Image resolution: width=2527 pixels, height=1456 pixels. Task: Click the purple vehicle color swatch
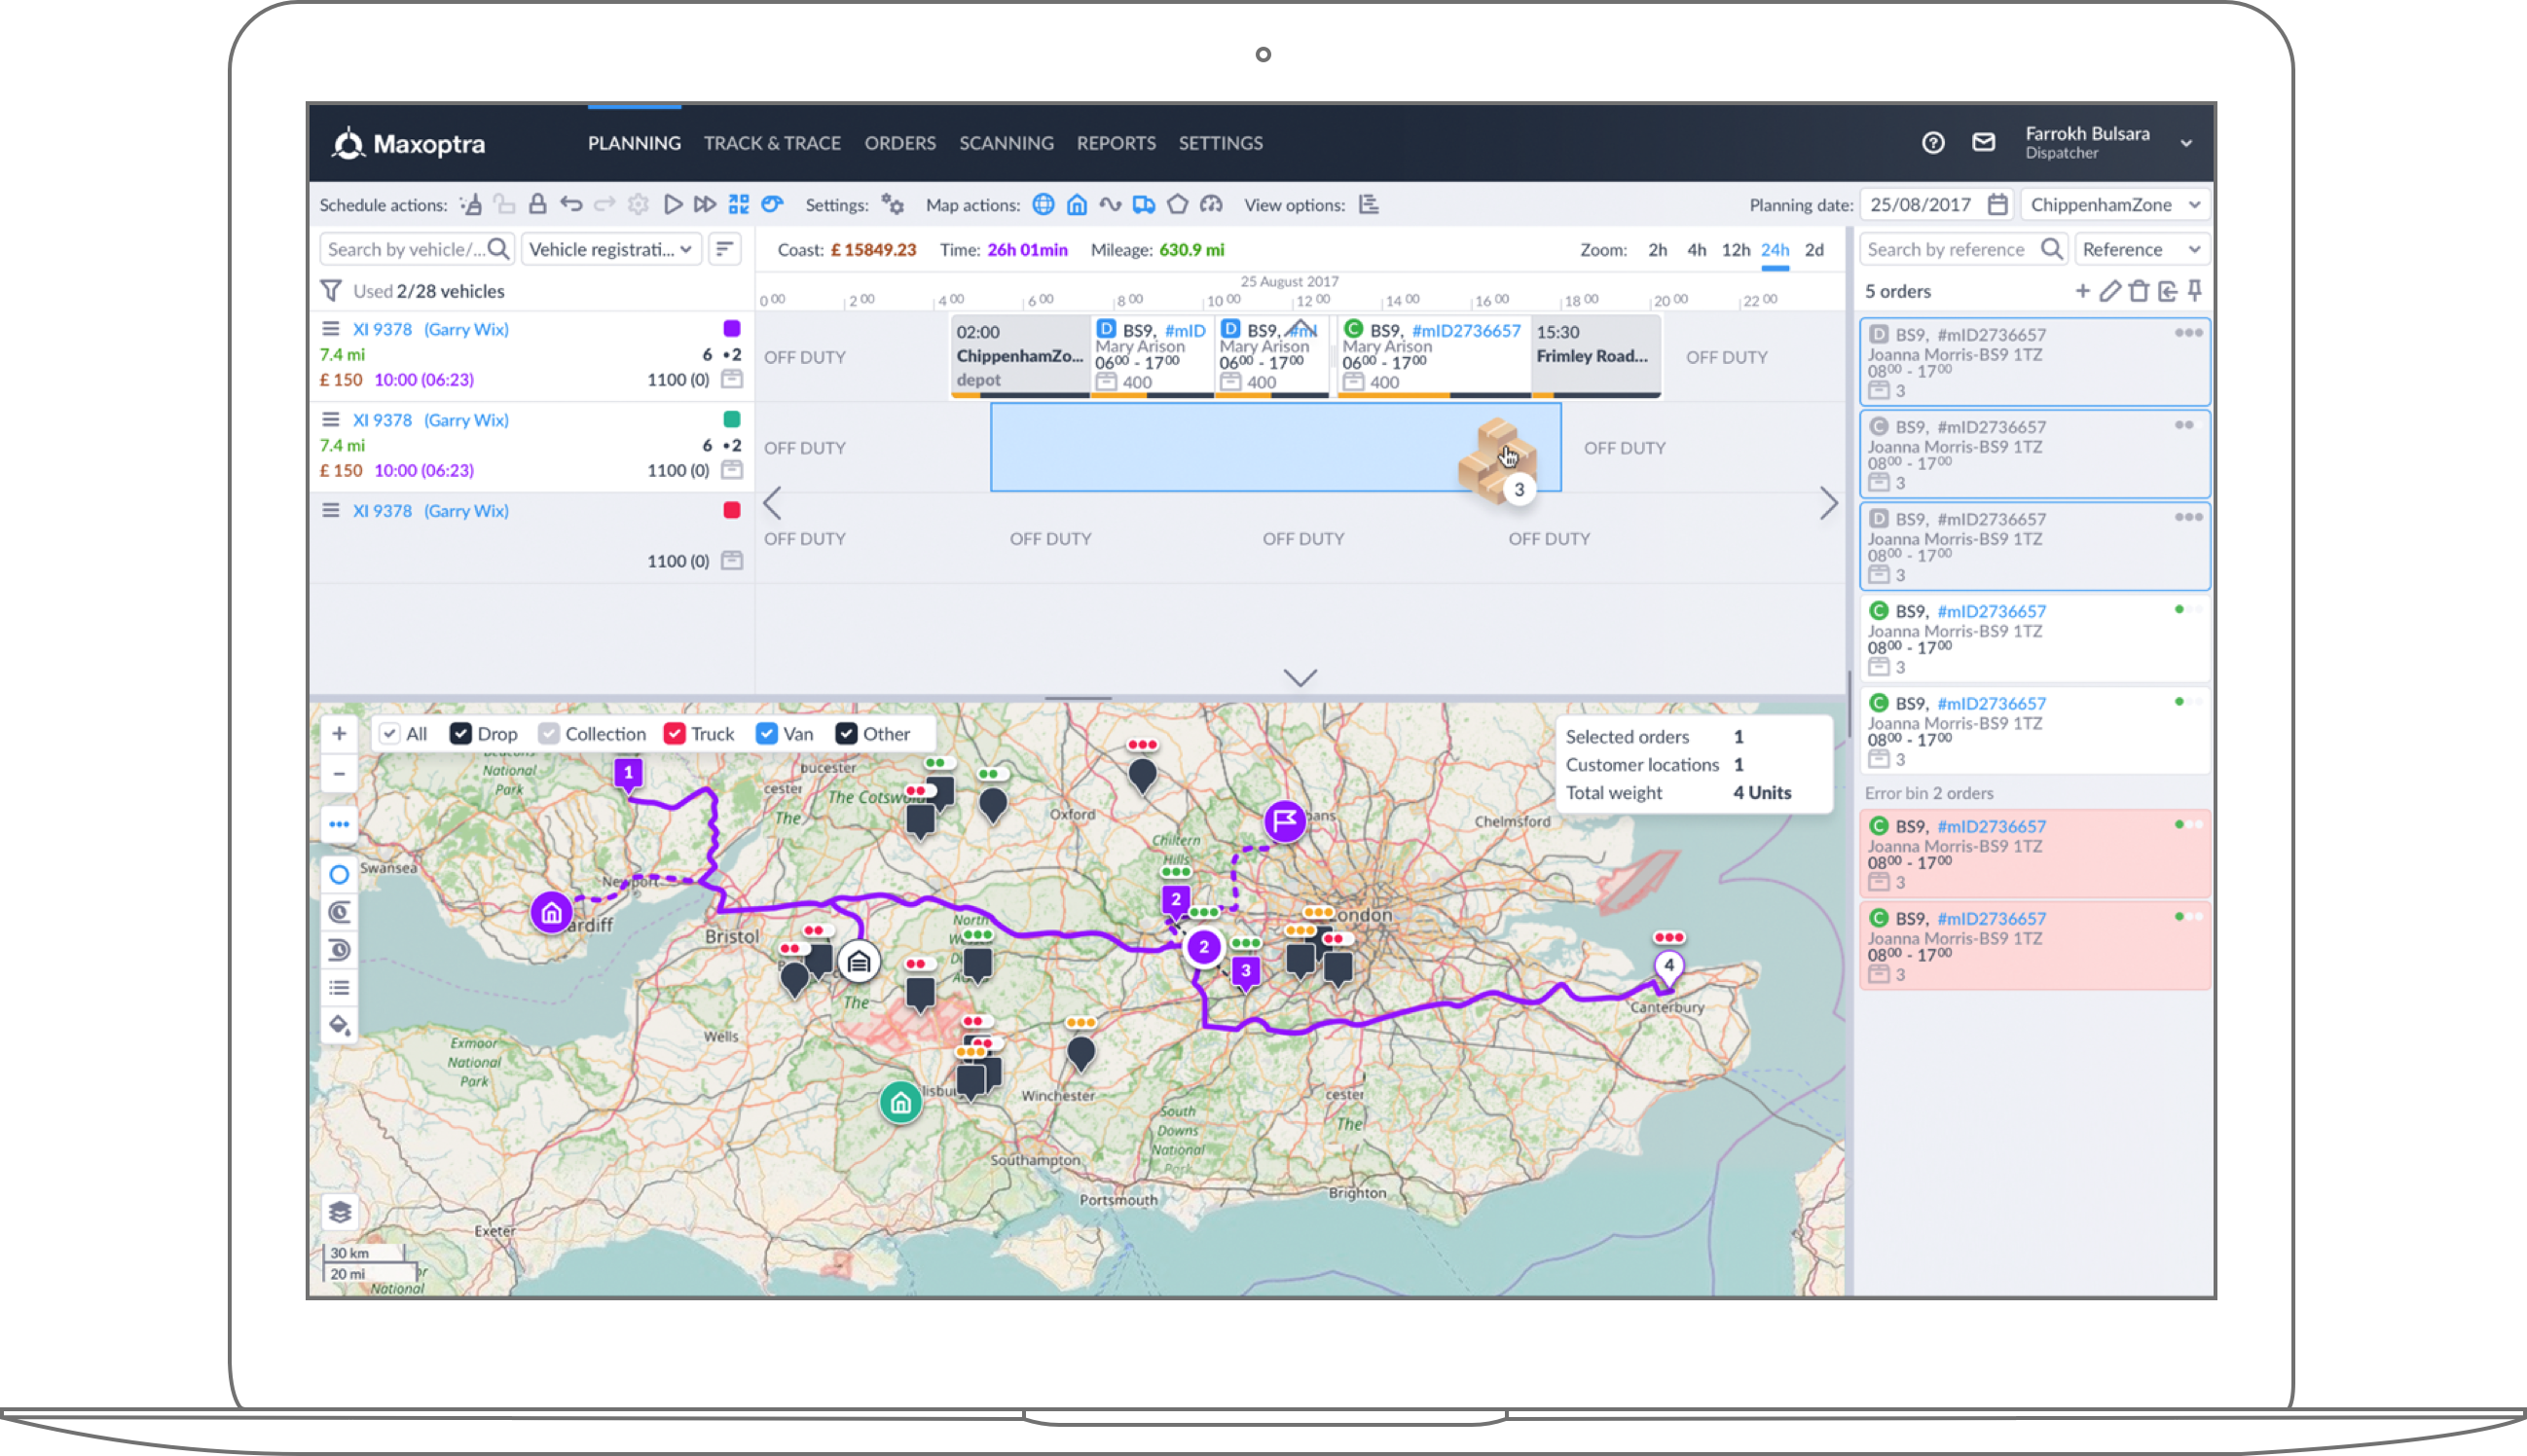[731, 328]
